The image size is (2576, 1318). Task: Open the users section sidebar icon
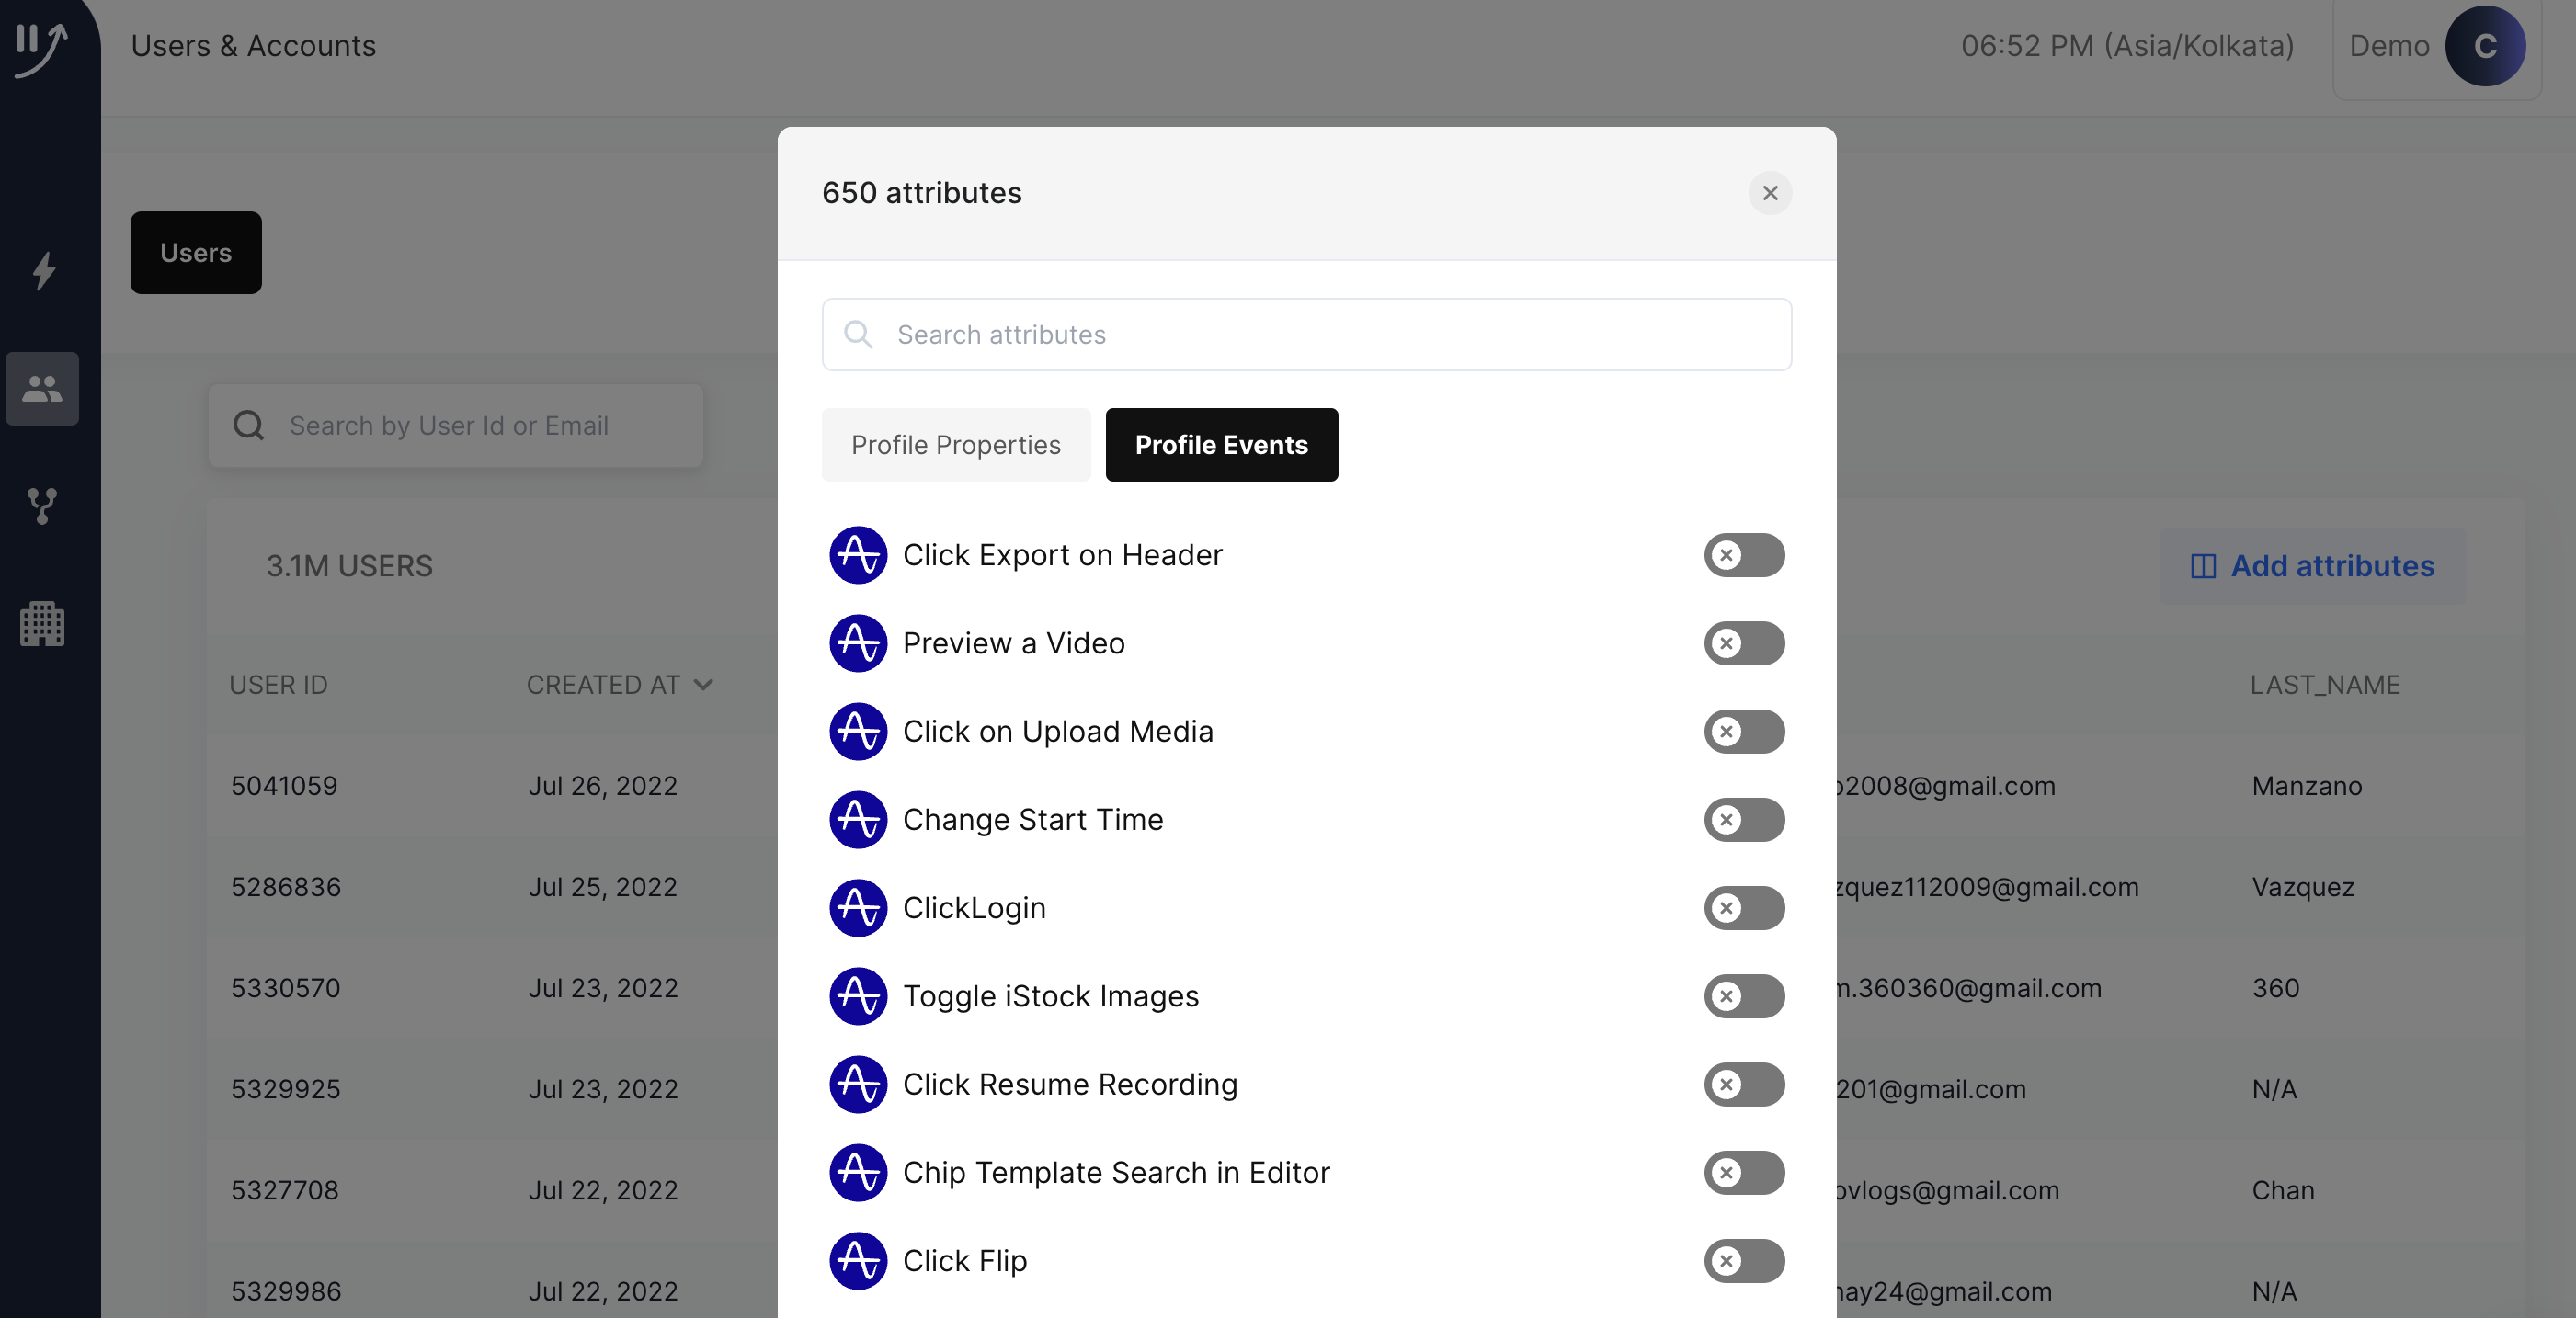[42, 389]
